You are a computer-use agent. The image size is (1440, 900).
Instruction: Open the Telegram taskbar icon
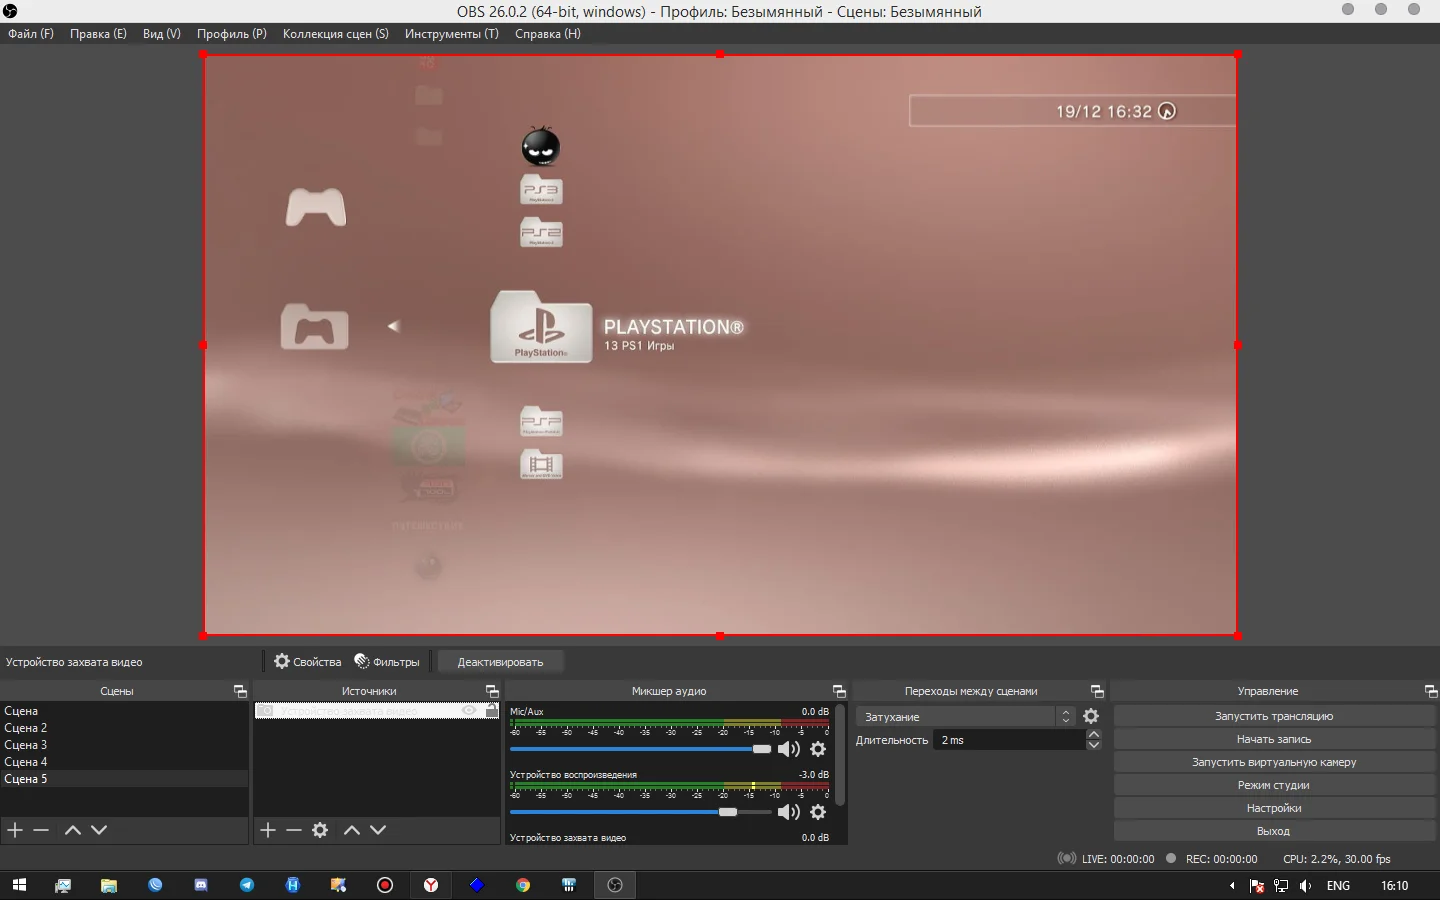(247, 885)
